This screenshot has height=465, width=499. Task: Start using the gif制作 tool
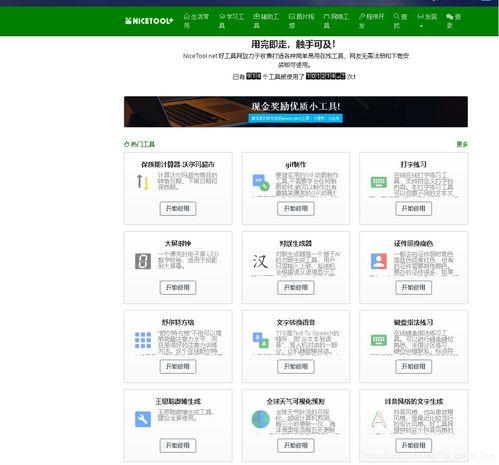pos(296,208)
